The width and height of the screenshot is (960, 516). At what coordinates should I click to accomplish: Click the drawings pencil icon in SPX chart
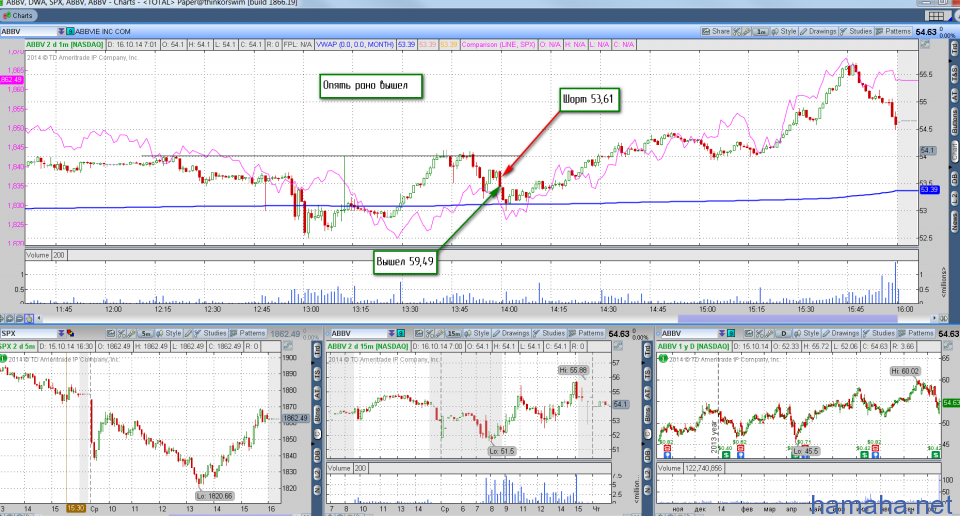coord(188,334)
